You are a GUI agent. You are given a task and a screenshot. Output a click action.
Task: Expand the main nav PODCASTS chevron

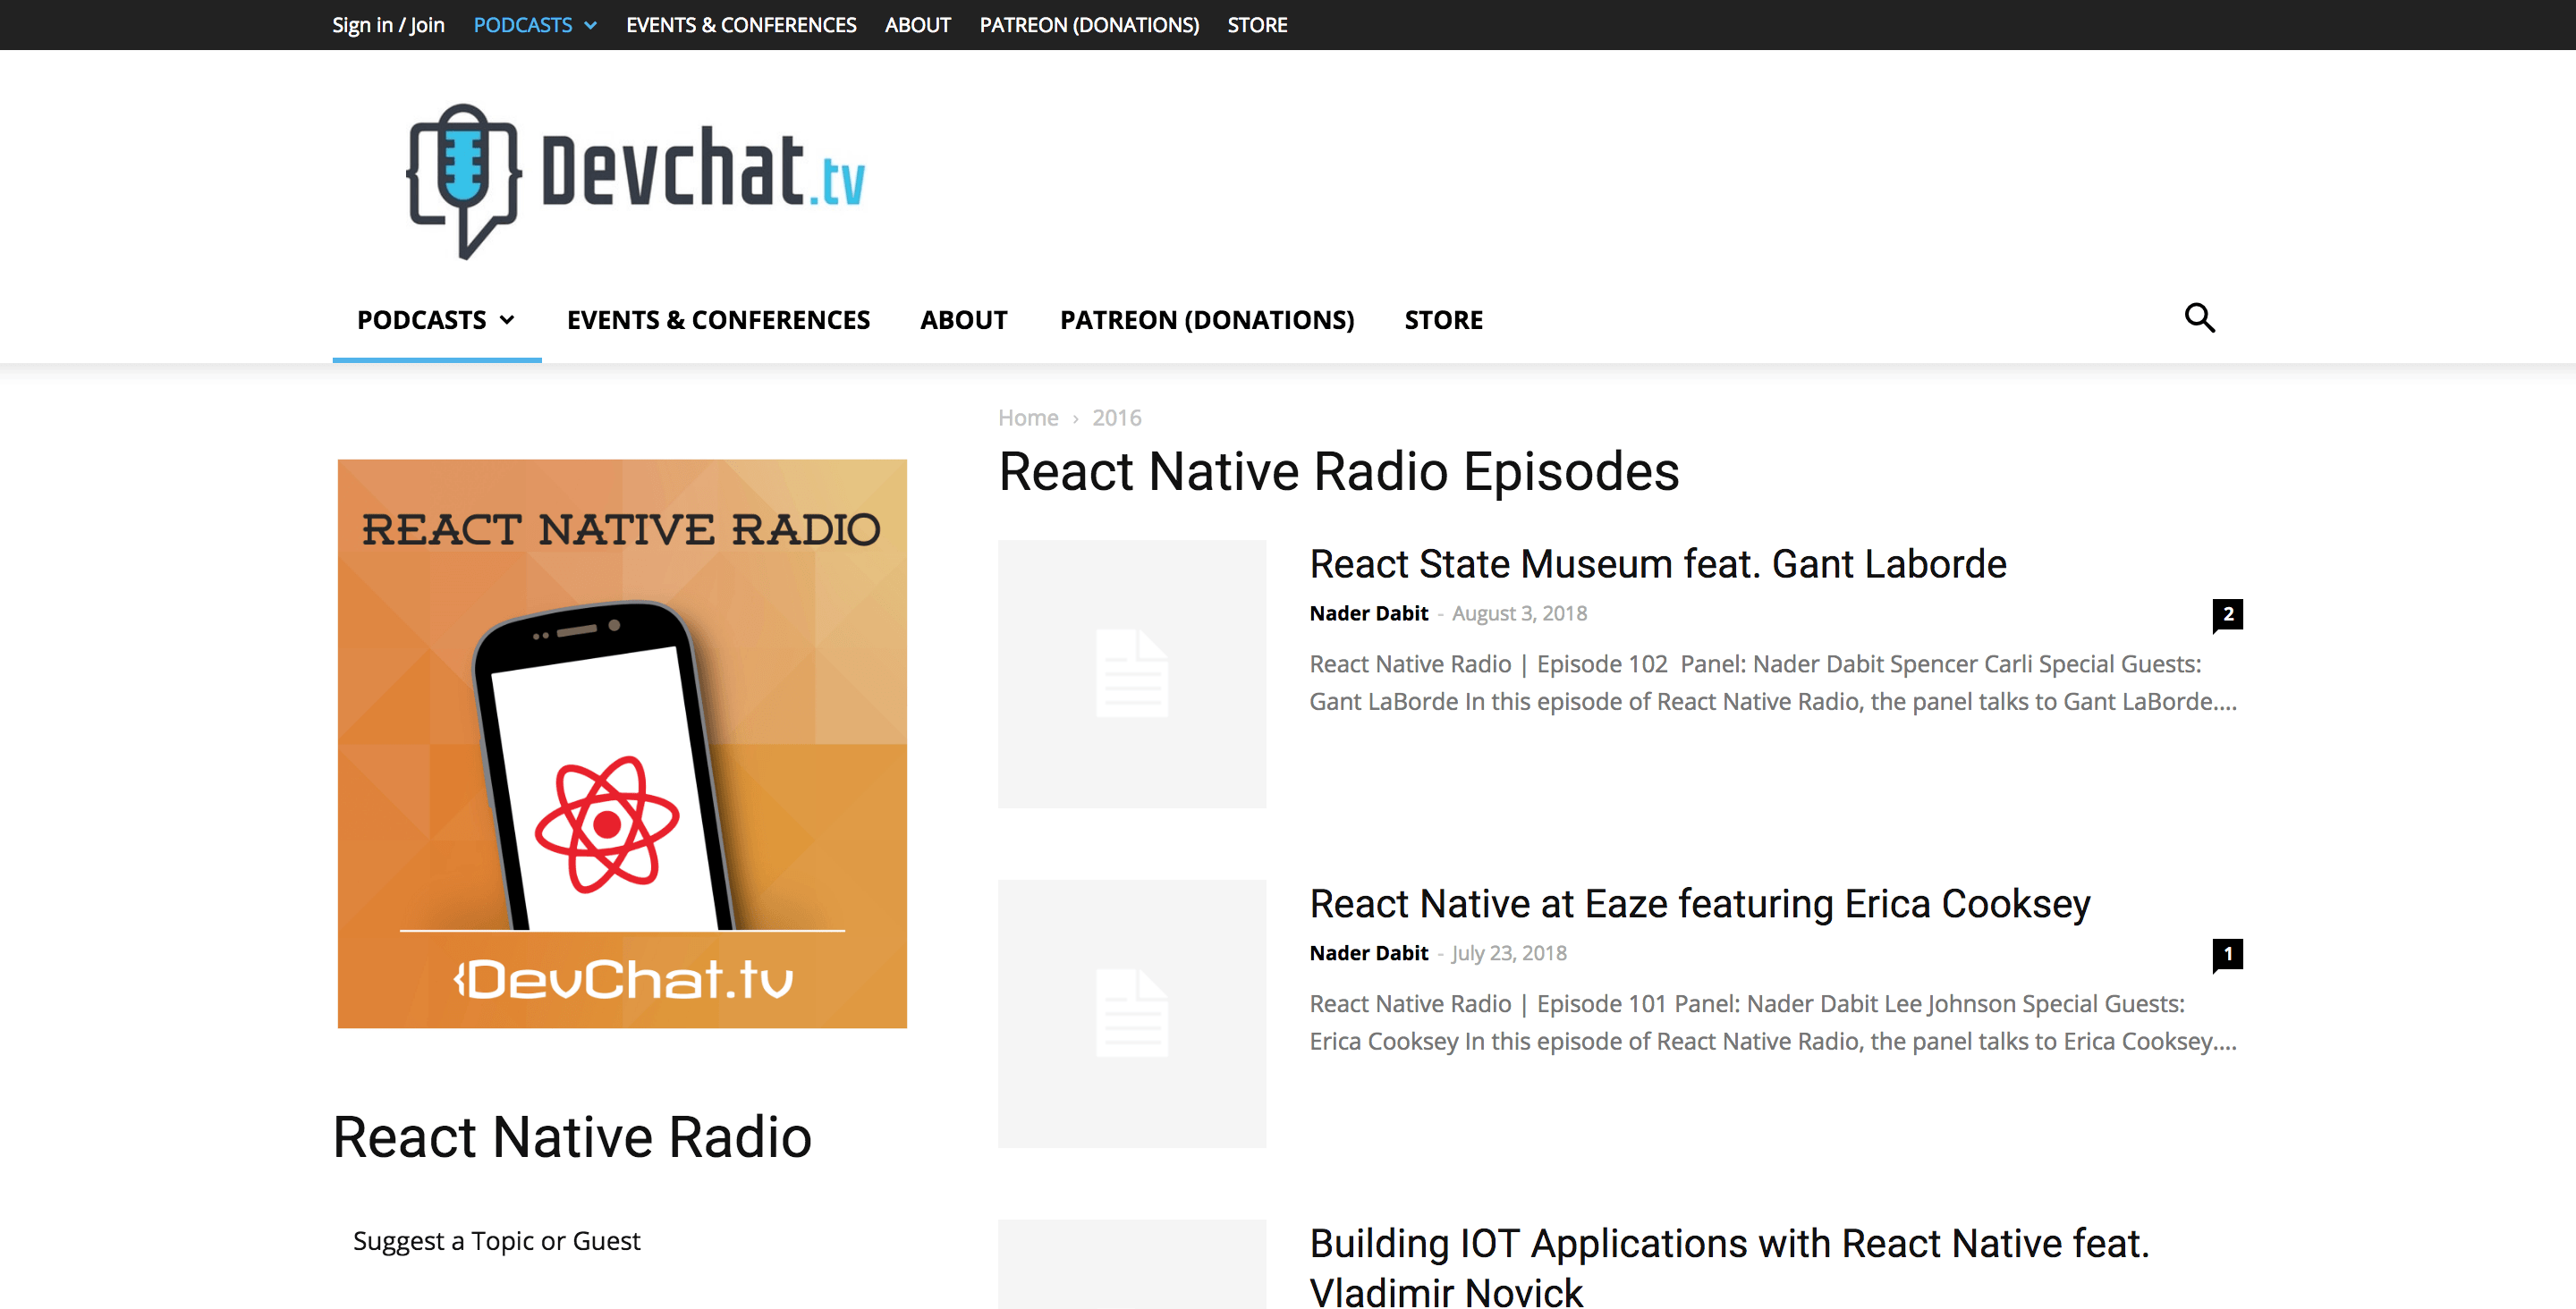click(x=507, y=320)
